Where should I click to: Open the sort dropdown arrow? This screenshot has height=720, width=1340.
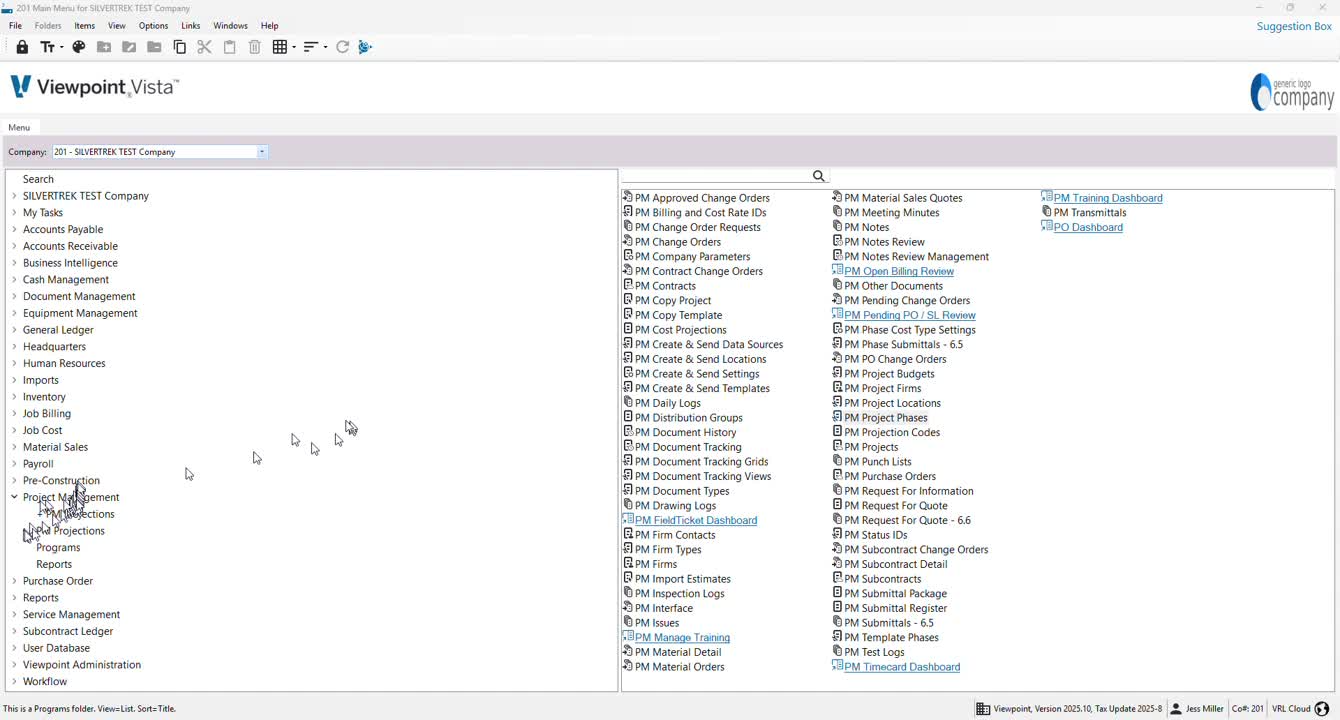click(x=325, y=47)
